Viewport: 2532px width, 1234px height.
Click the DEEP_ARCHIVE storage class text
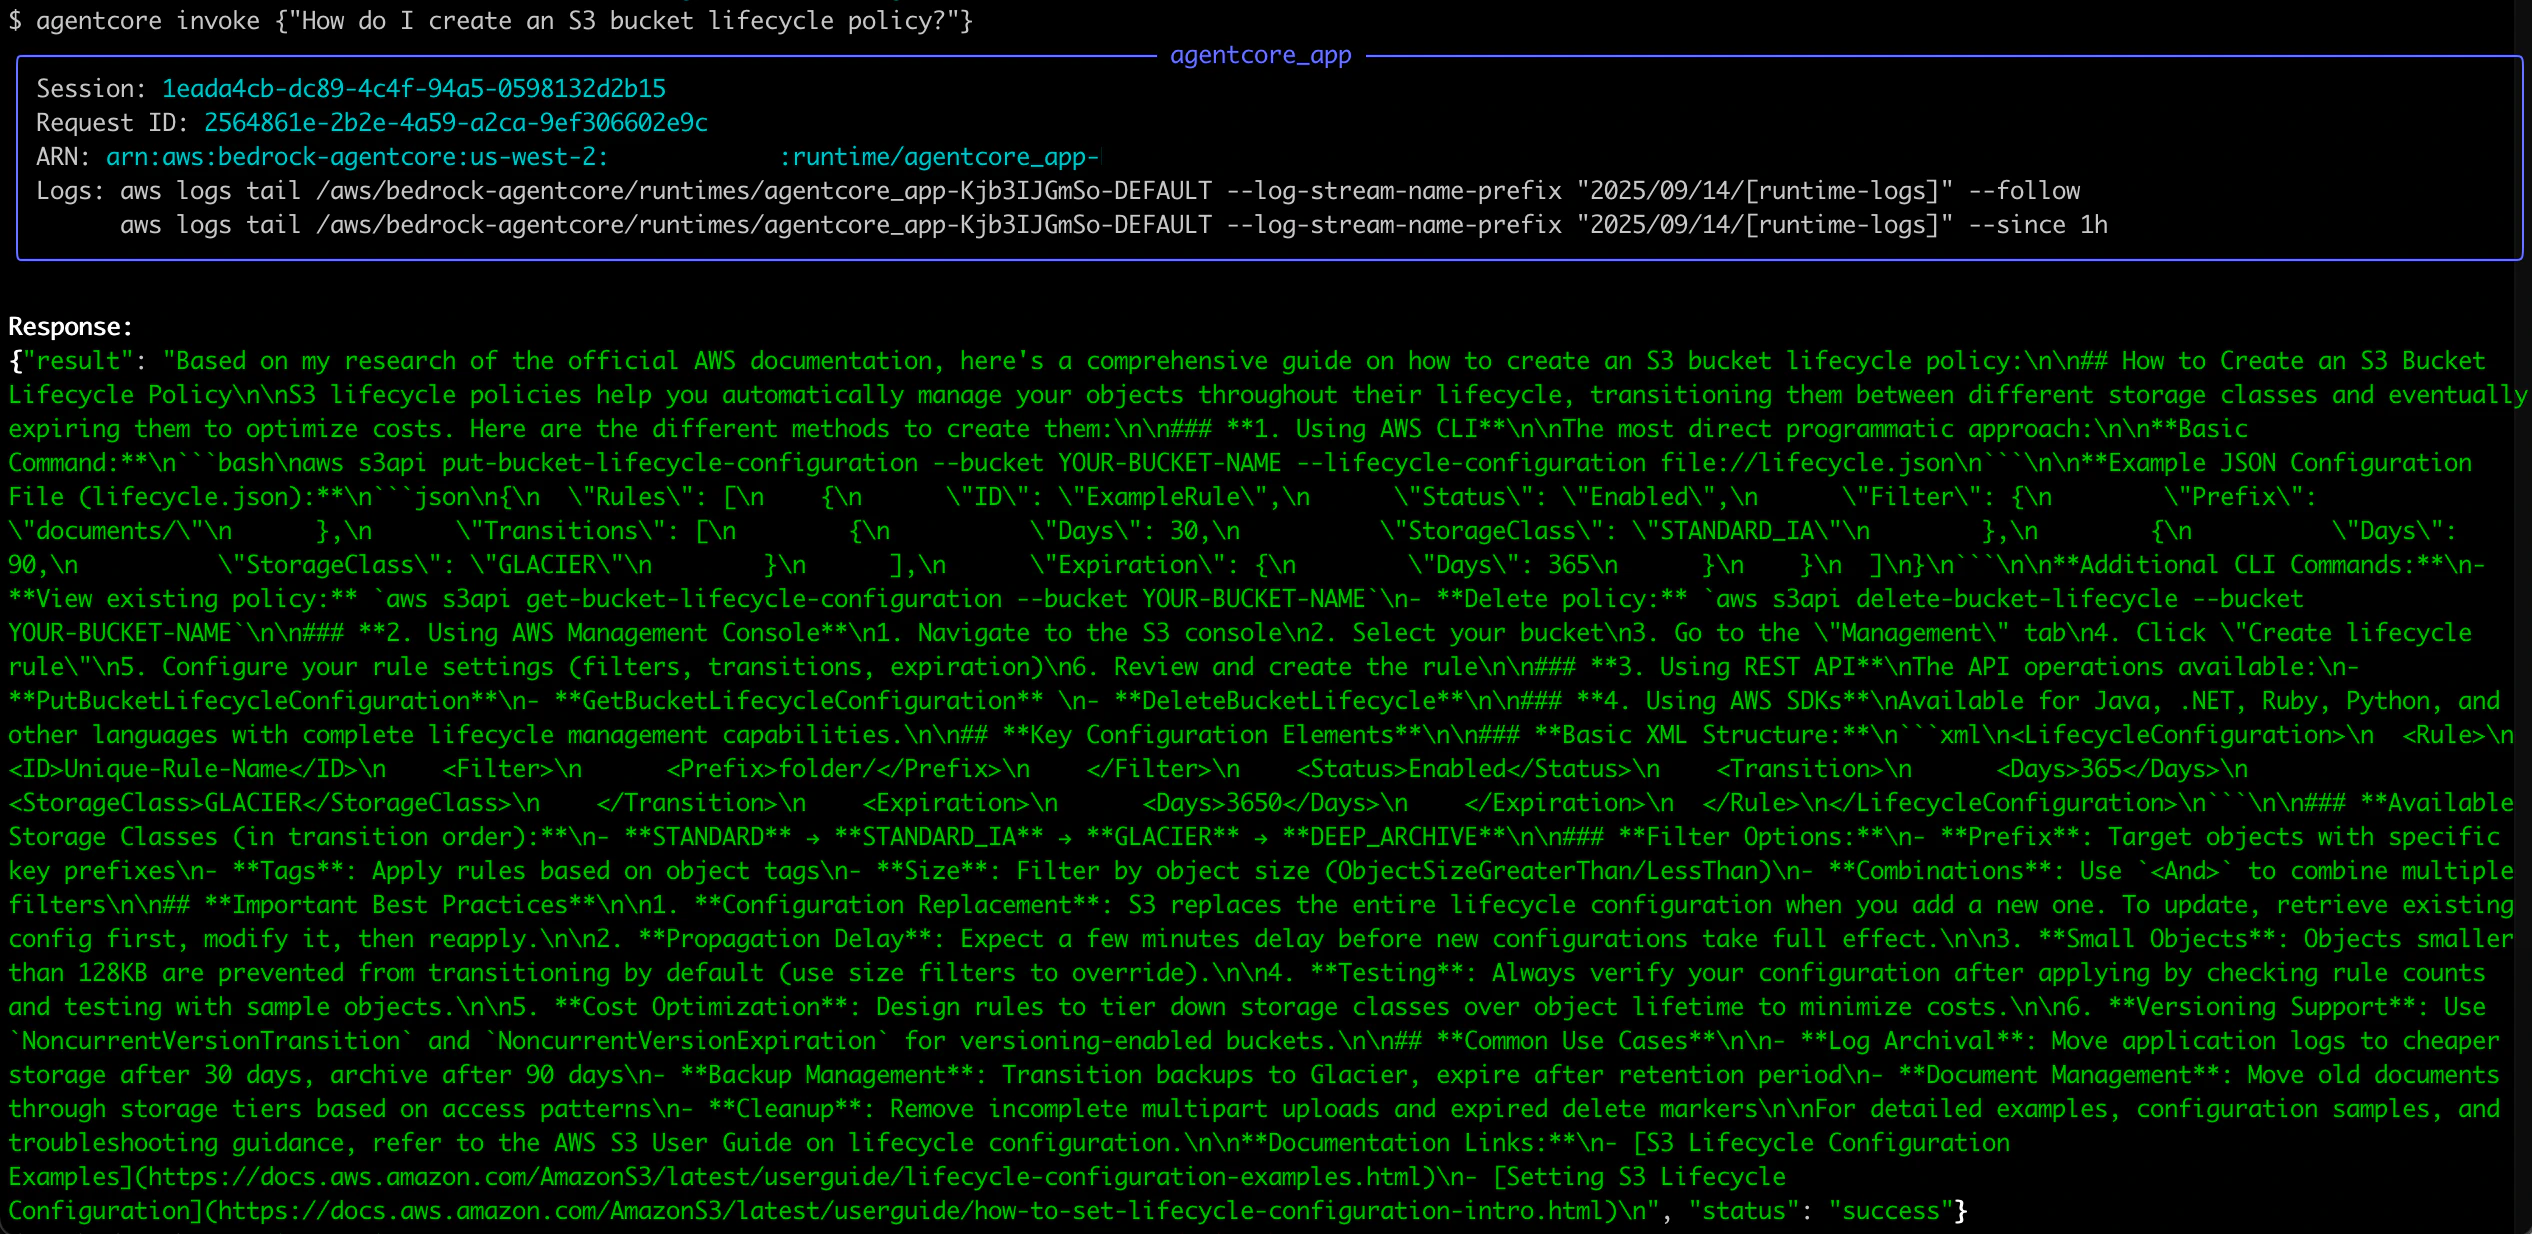[1394, 837]
